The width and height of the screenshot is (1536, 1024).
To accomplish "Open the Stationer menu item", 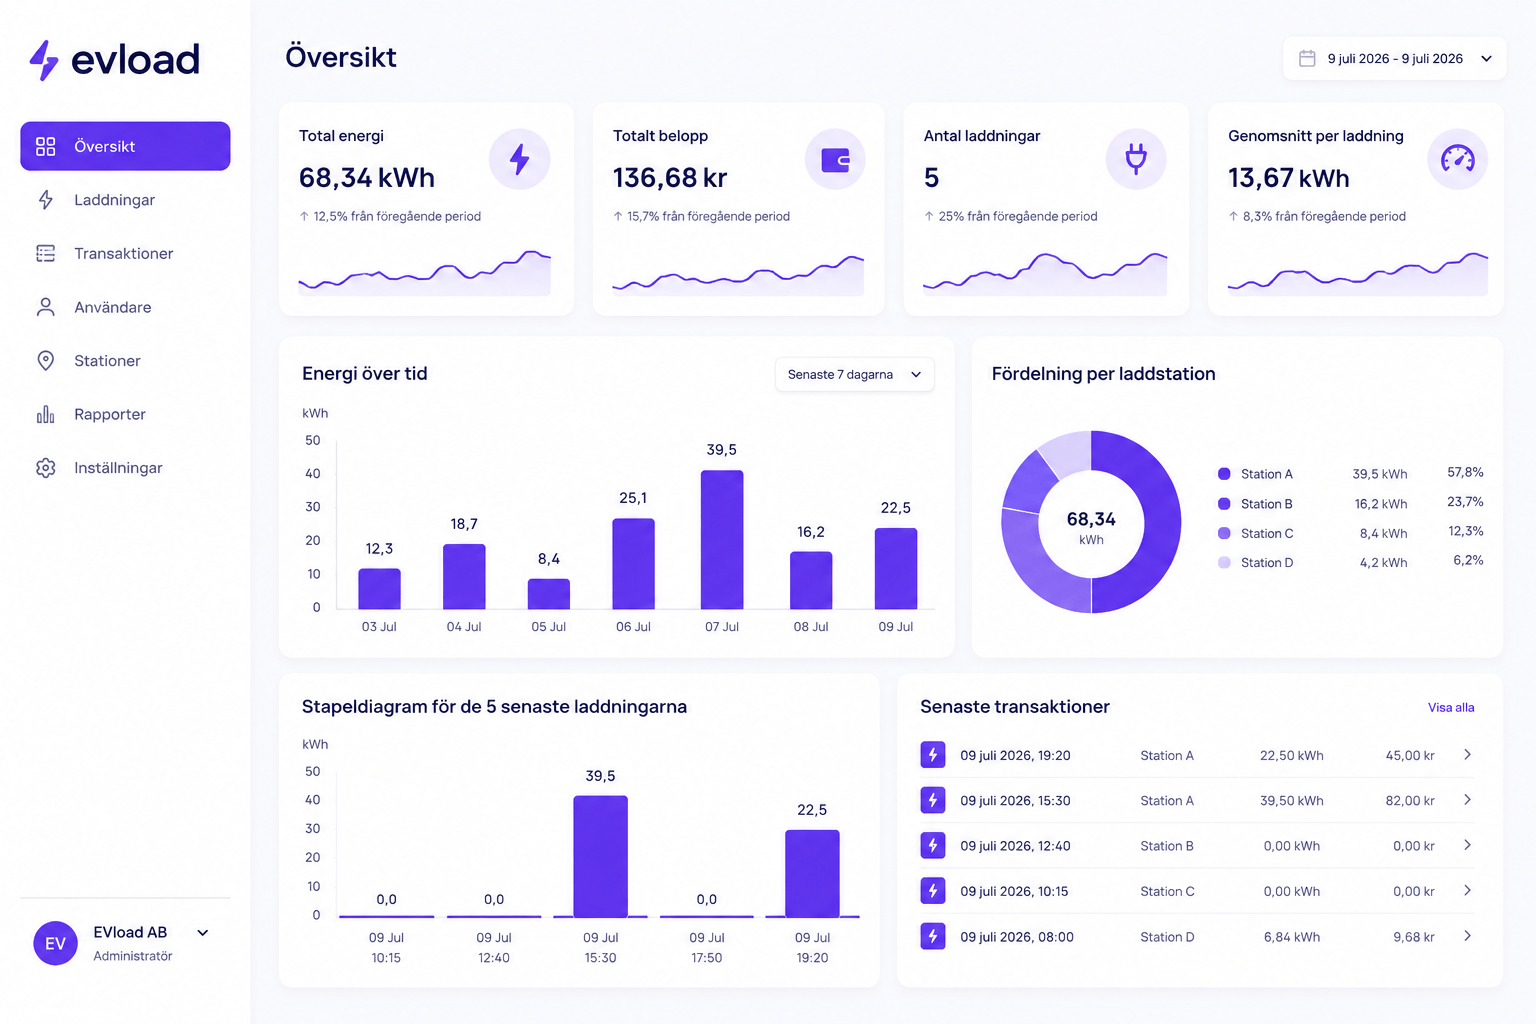I will coord(125,361).
